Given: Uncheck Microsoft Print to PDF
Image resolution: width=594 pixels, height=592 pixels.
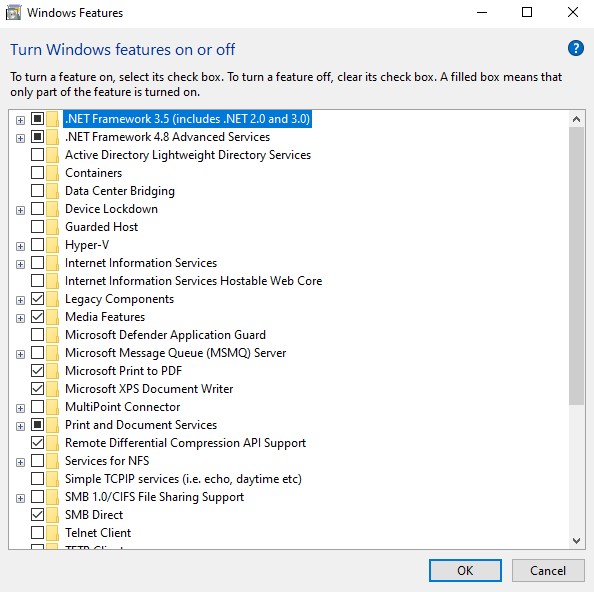Looking at the screenshot, I should [38, 370].
